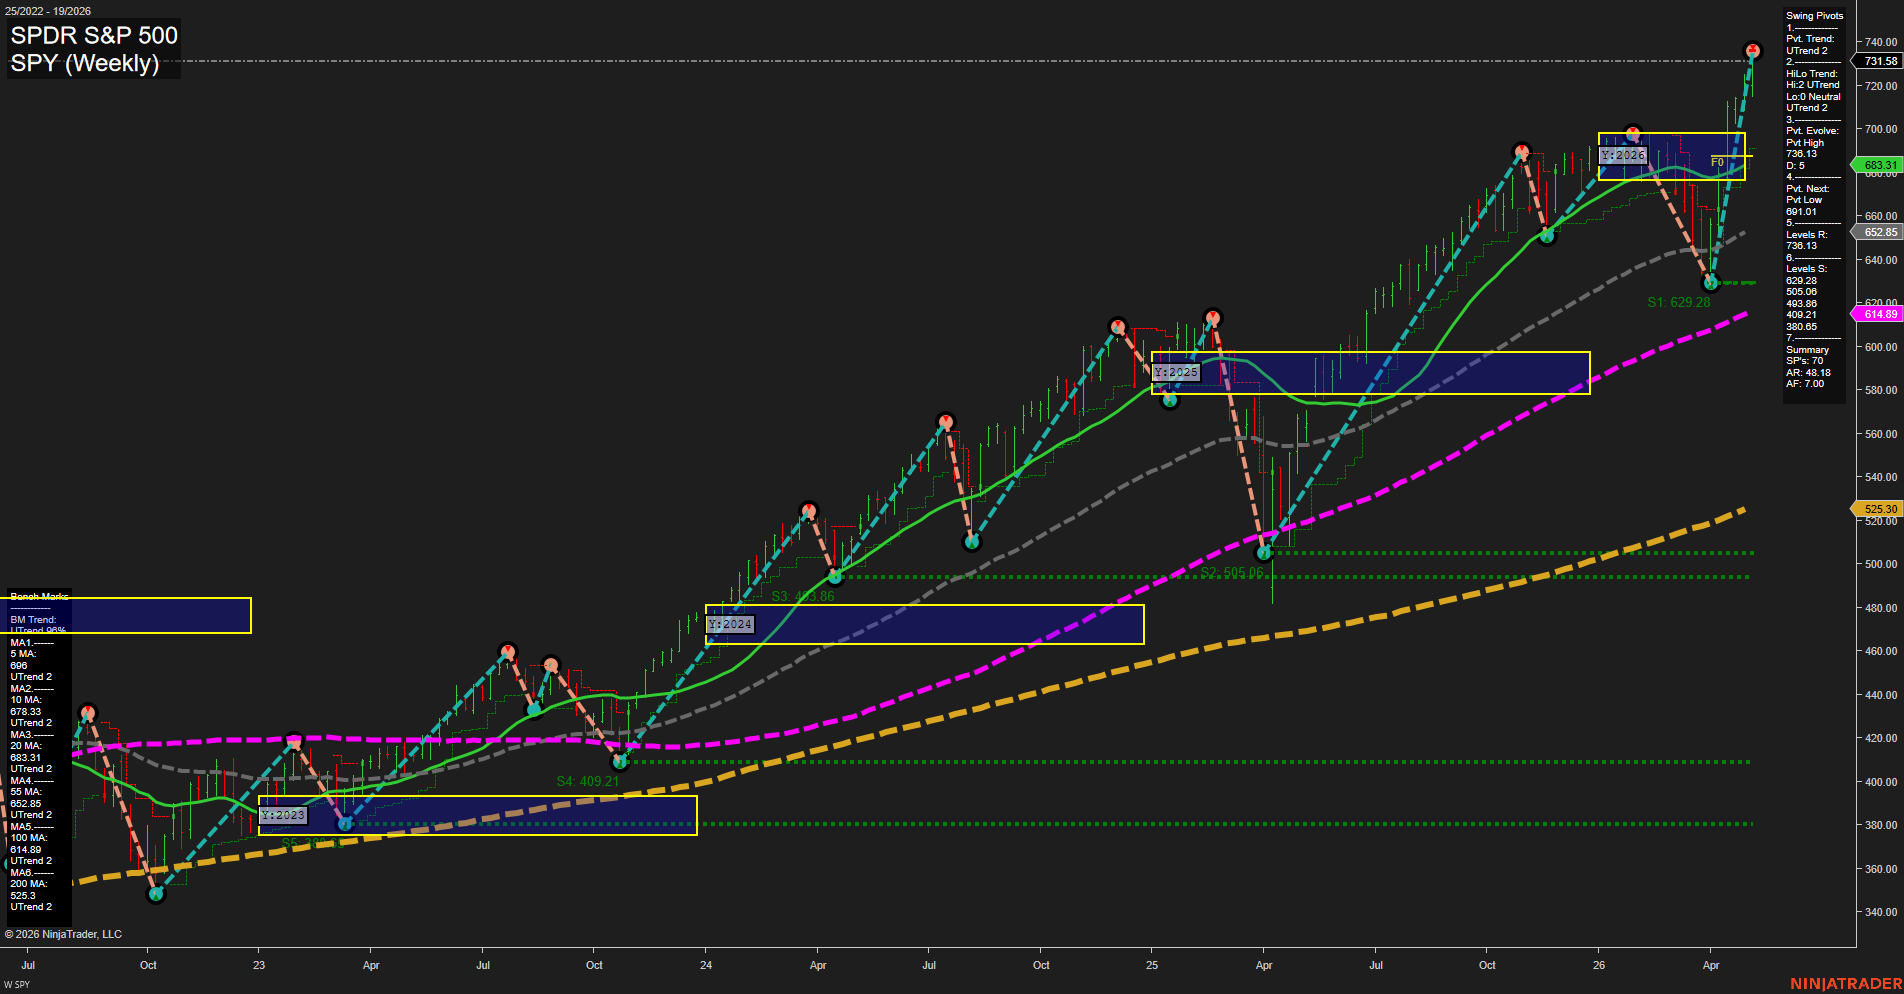Select the S4: 409.21 support label
Screen dimensions: 1904x994
[x=588, y=781]
